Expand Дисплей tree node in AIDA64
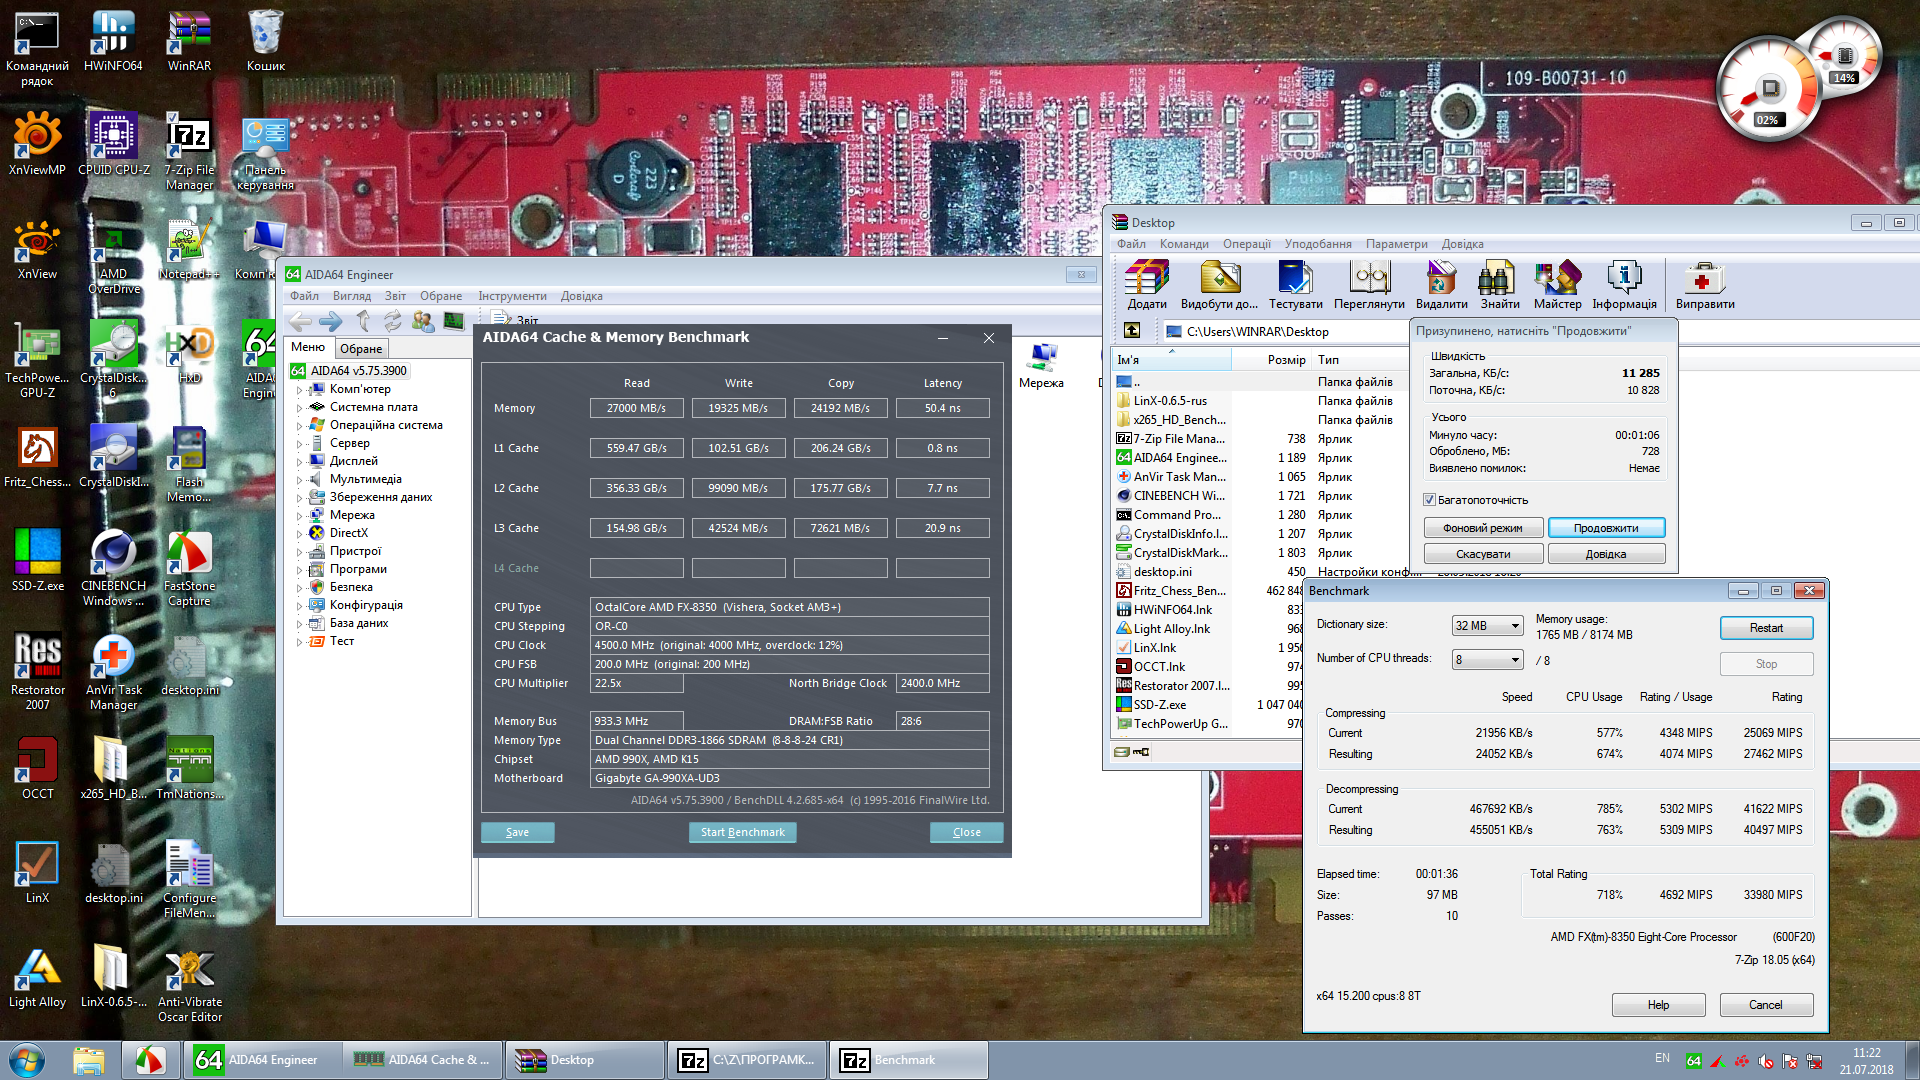1920x1080 pixels. click(299, 462)
